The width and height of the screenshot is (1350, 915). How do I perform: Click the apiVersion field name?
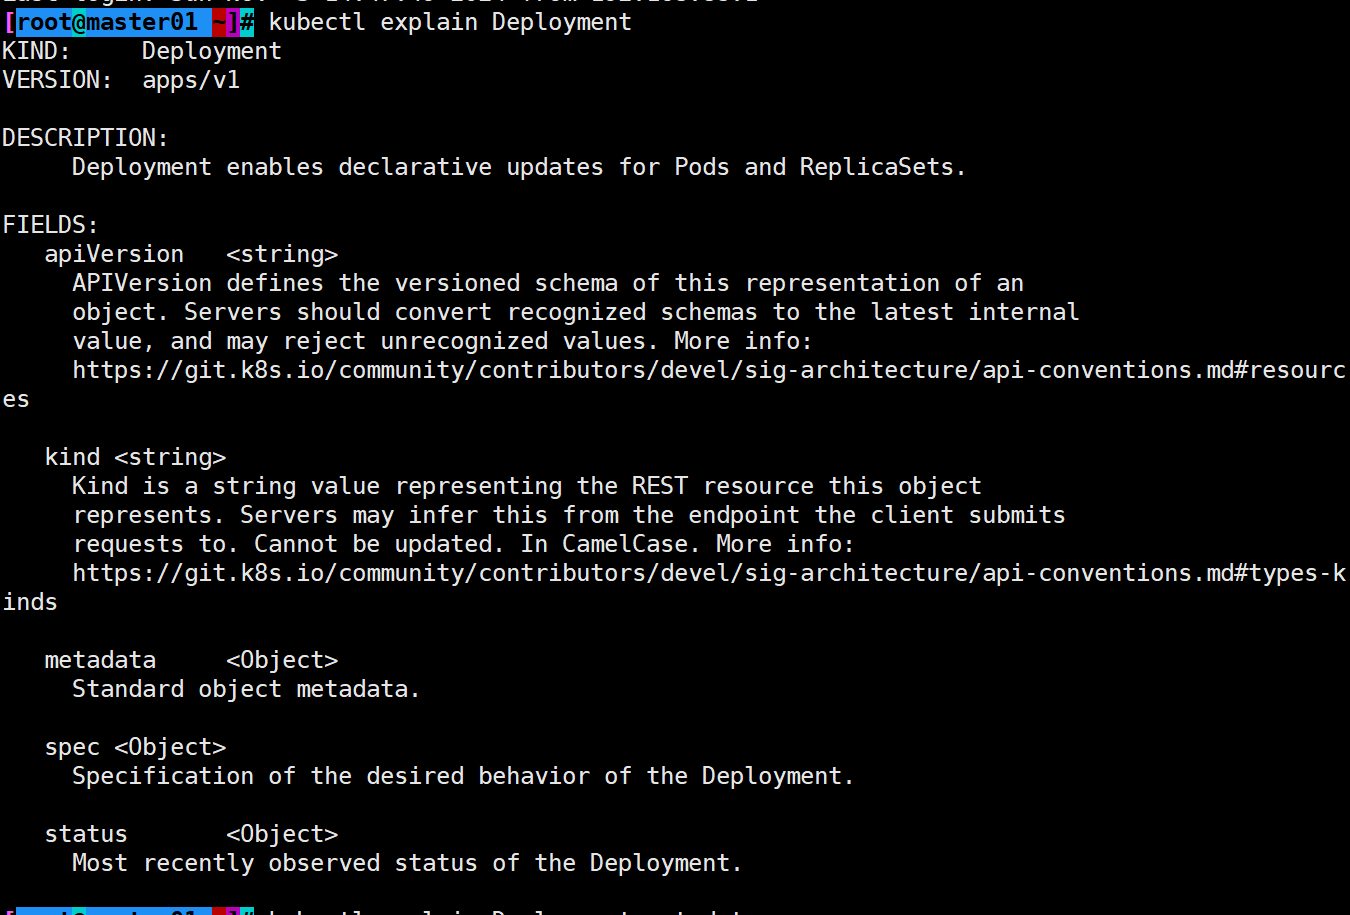(114, 254)
